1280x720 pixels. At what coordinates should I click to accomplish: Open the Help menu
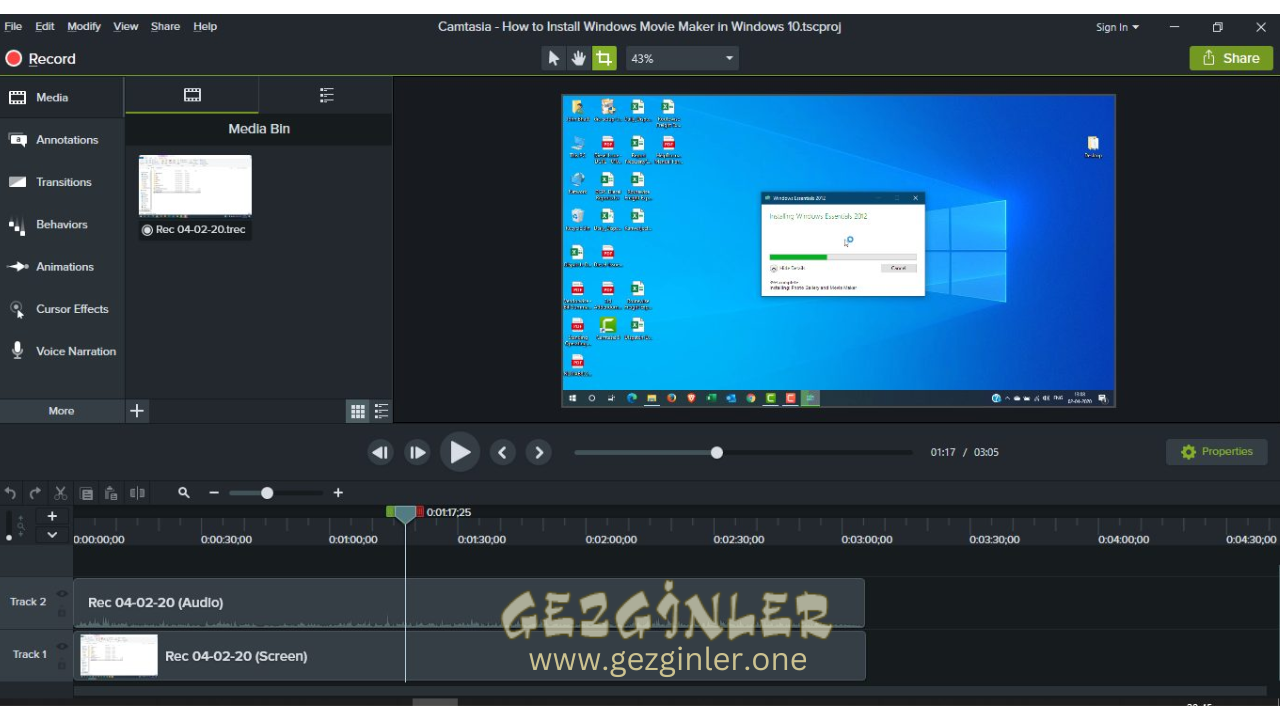click(205, 26)
